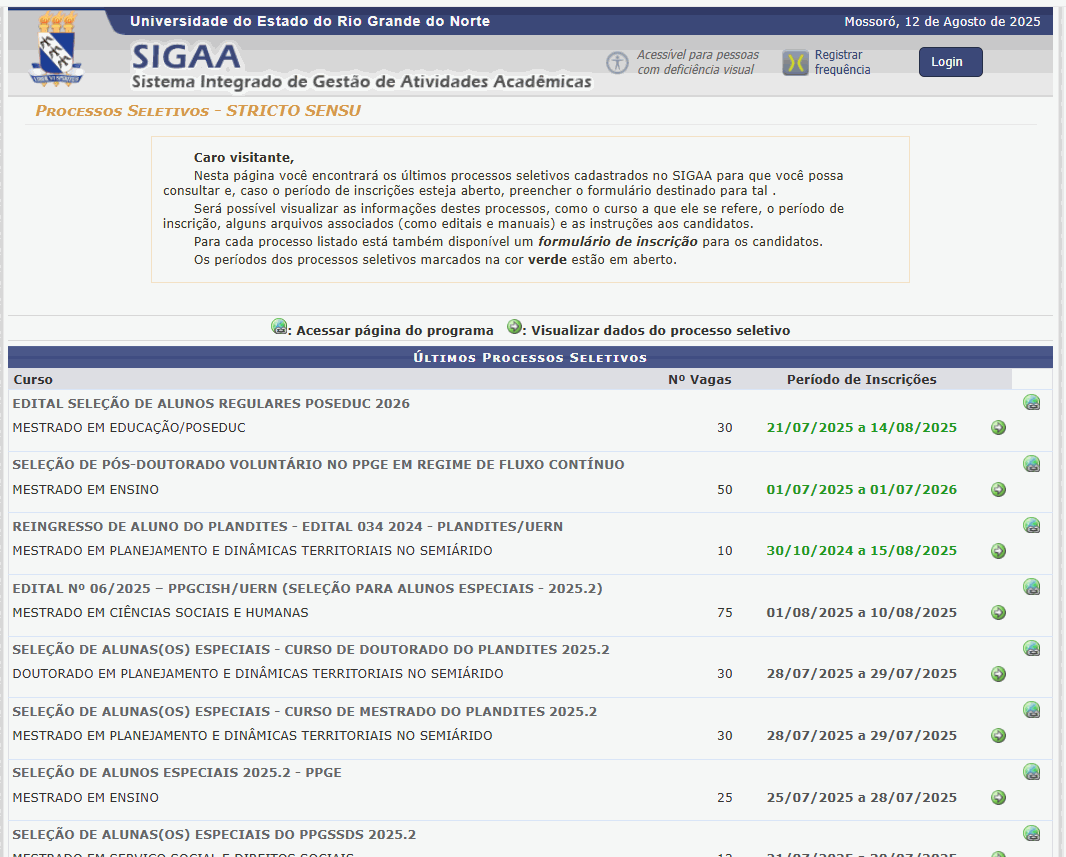
Task: Select the Edital Seleção de Alunos Regulares POSEDUC 2026 title
Action: [x=211, y=404]
